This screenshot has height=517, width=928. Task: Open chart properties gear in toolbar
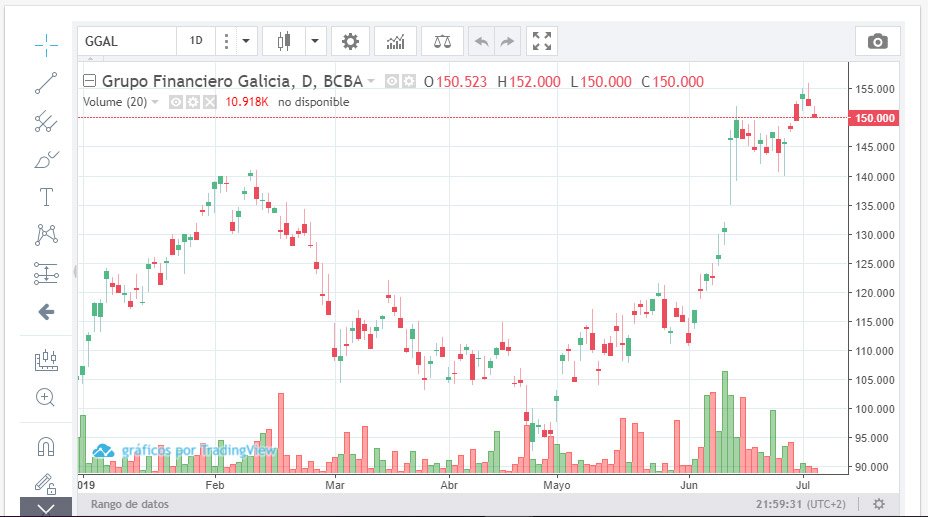[350, 41]
